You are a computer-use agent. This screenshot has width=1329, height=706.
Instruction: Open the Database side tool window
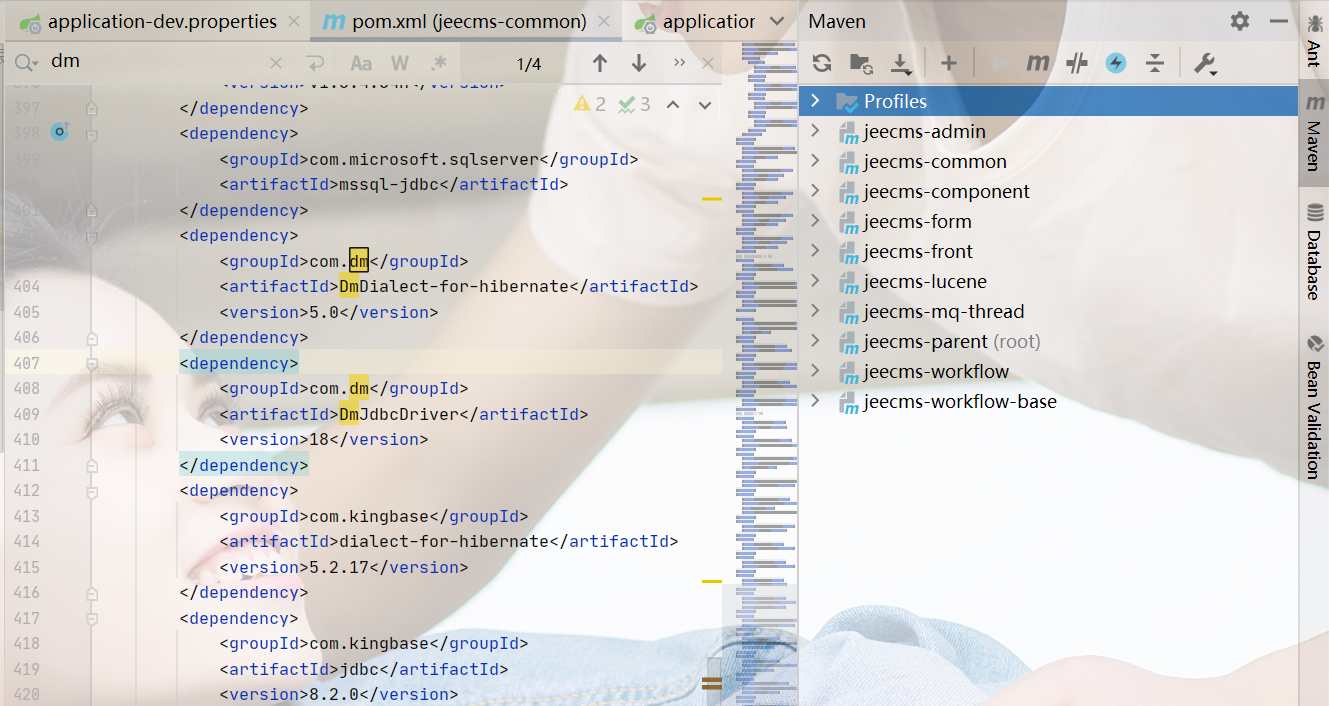[x=1313, y=252]
